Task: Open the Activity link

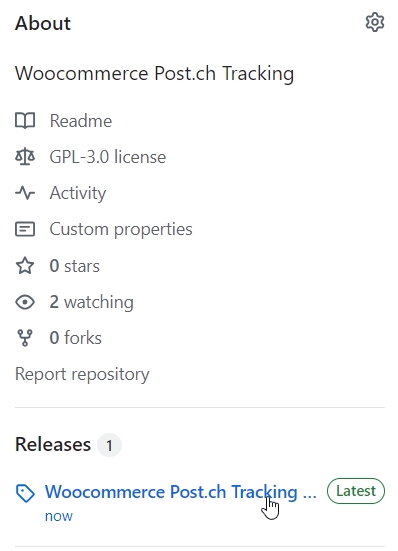Action: coord(78,193)
